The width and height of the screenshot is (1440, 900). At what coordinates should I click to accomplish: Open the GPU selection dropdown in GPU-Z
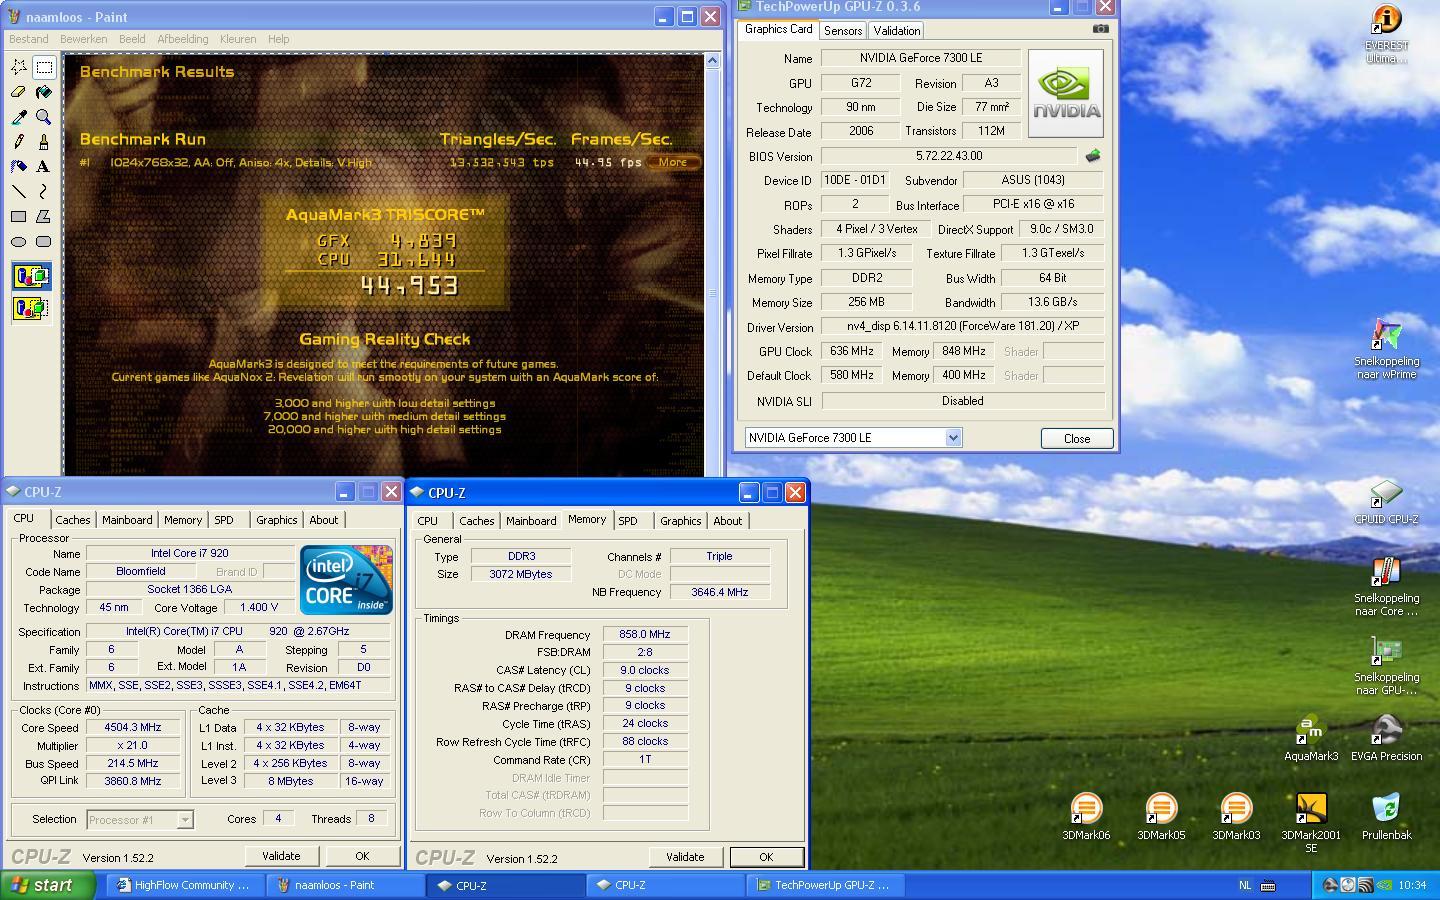point(953,437)
